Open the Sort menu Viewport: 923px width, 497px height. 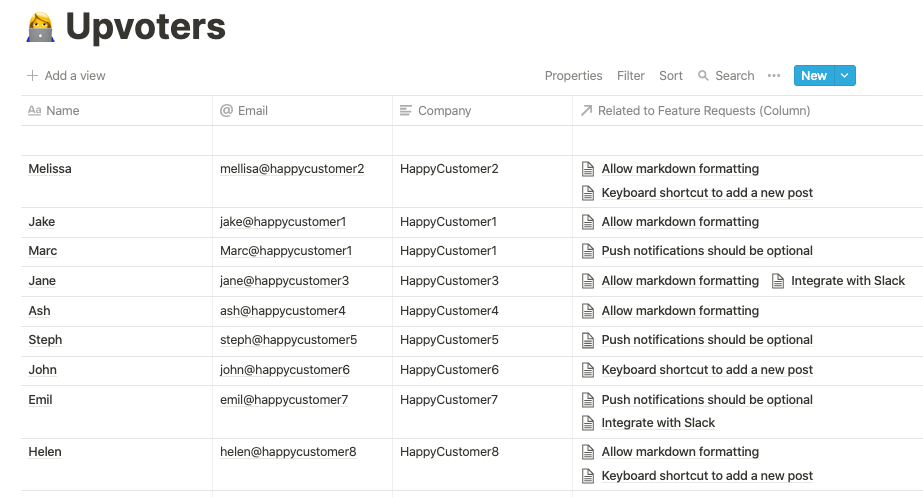(x=671, y=76)
